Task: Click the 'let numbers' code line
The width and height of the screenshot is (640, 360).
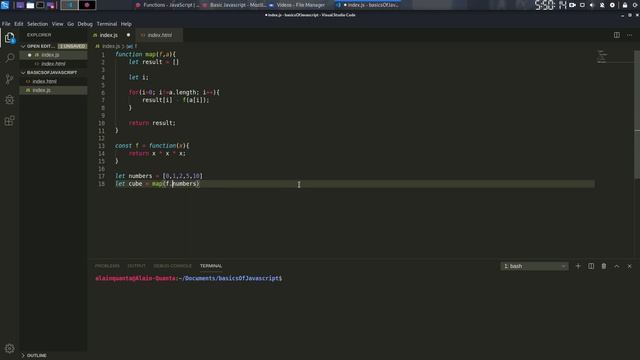Action: (x=159, y=176)
